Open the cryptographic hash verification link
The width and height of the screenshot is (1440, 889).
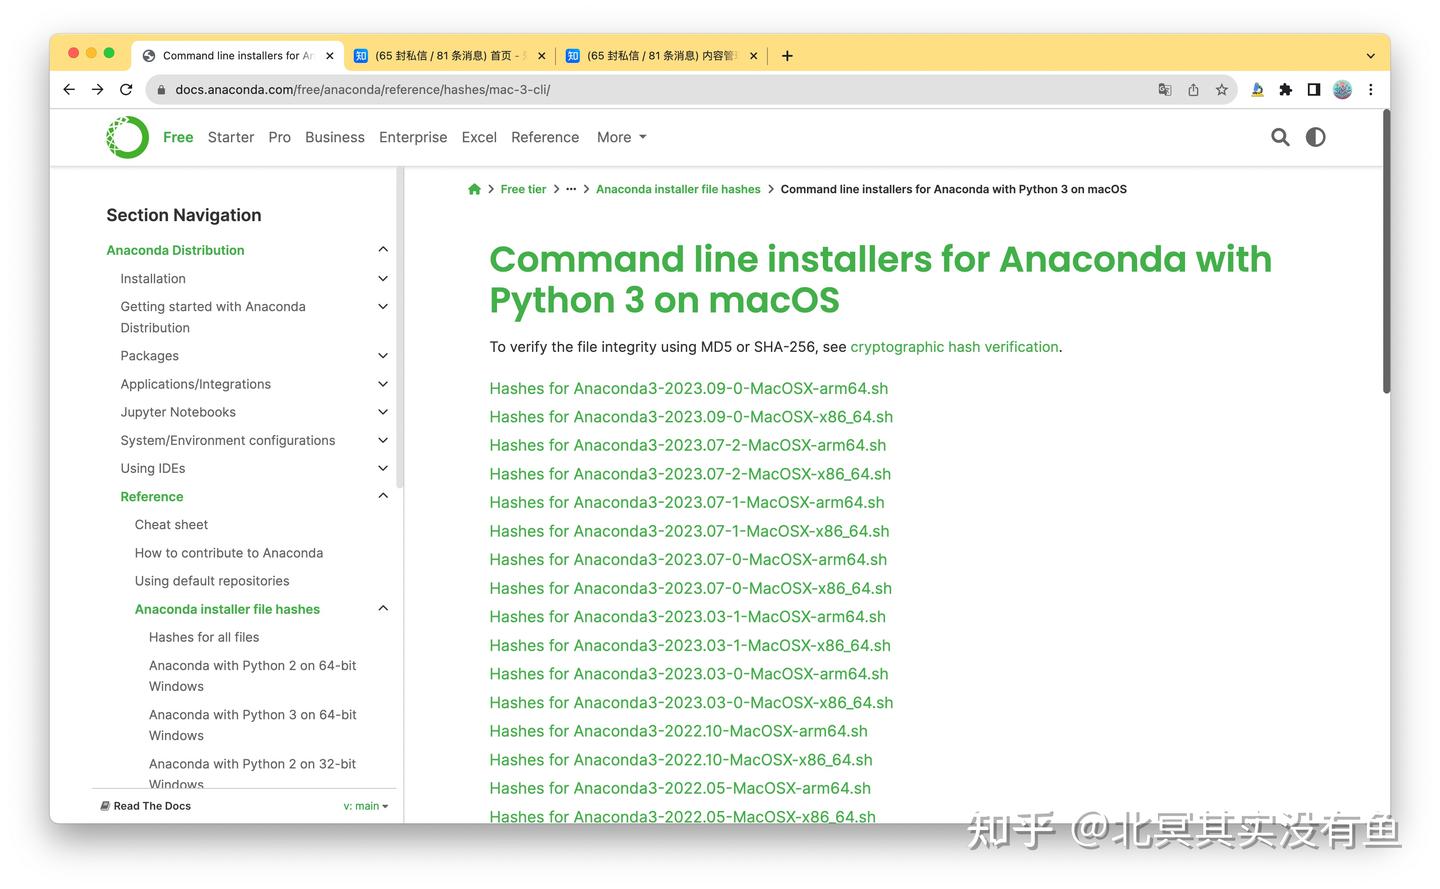point(954,347)
